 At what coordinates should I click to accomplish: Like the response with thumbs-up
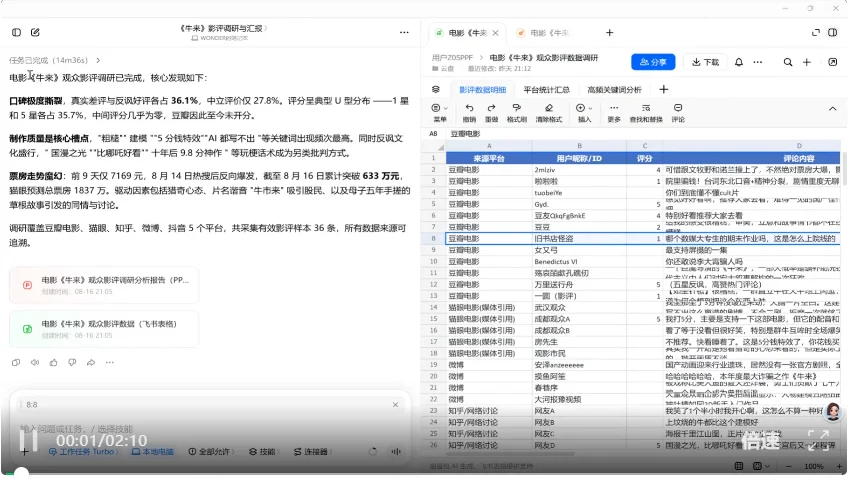[54, 362]
